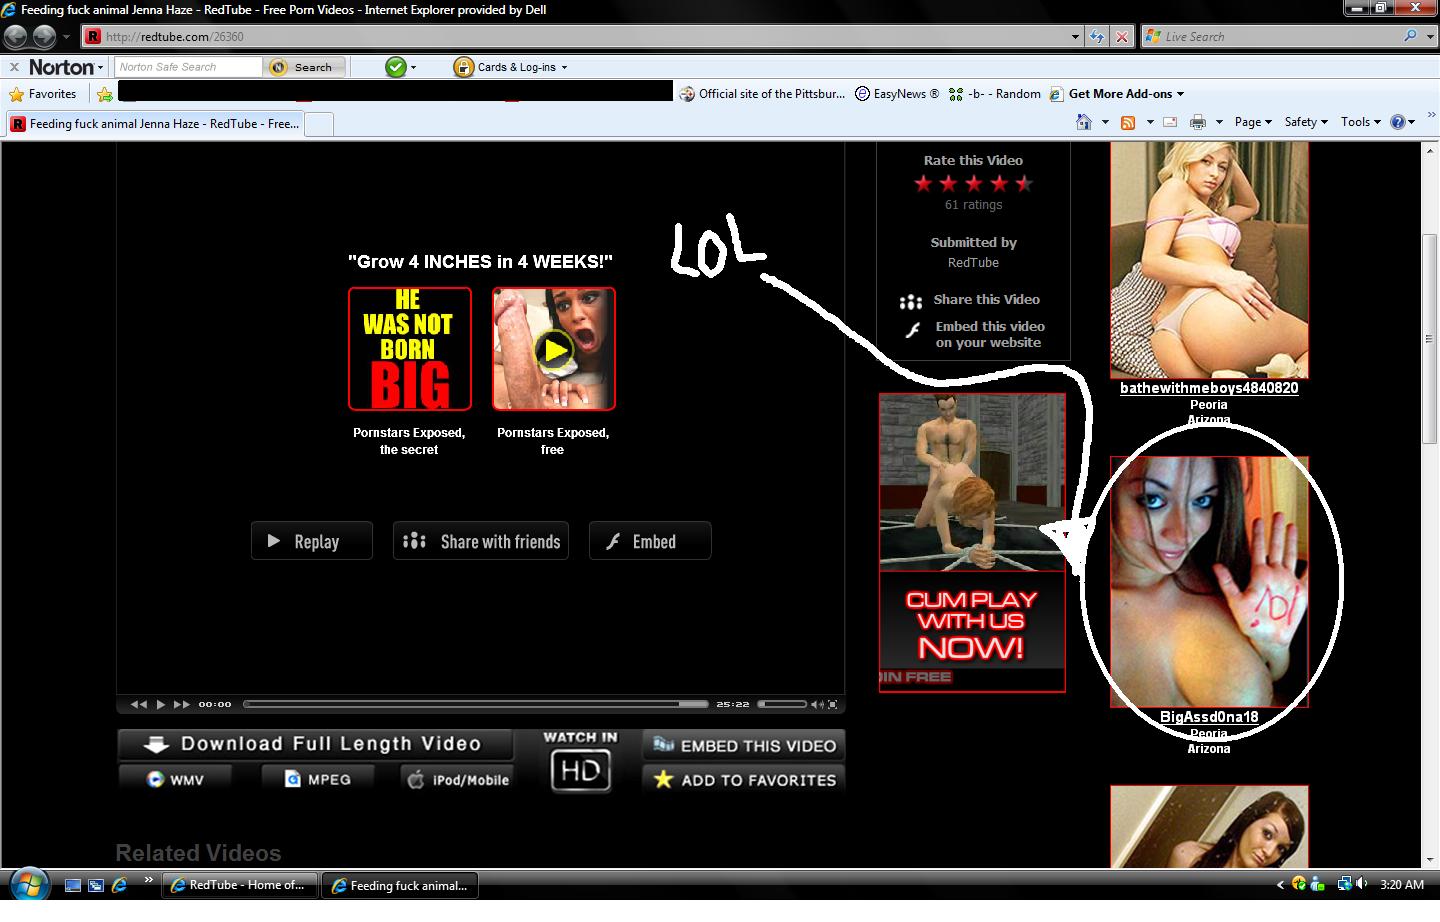Select the Feeding... RedTube browser tab

tap(154, 124)
